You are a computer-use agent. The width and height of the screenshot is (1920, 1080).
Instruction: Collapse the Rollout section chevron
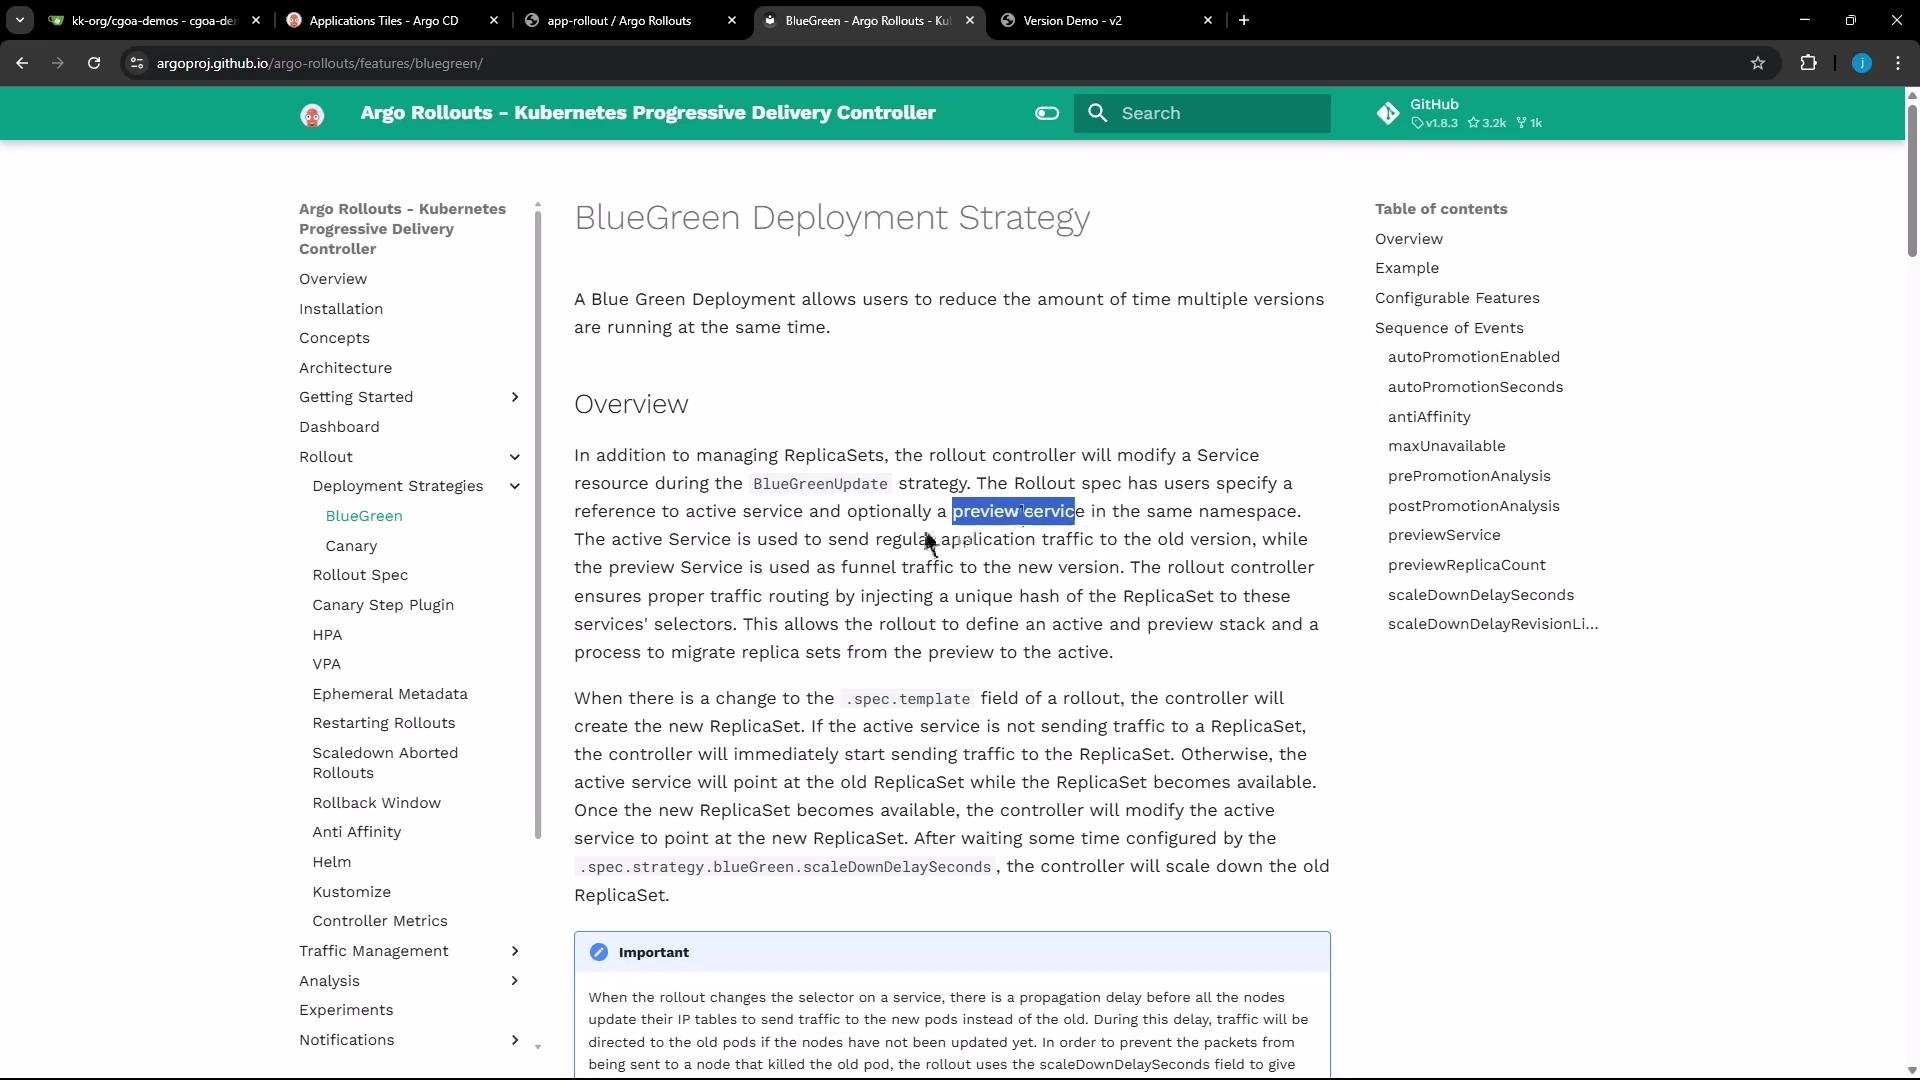click(515, 457)
